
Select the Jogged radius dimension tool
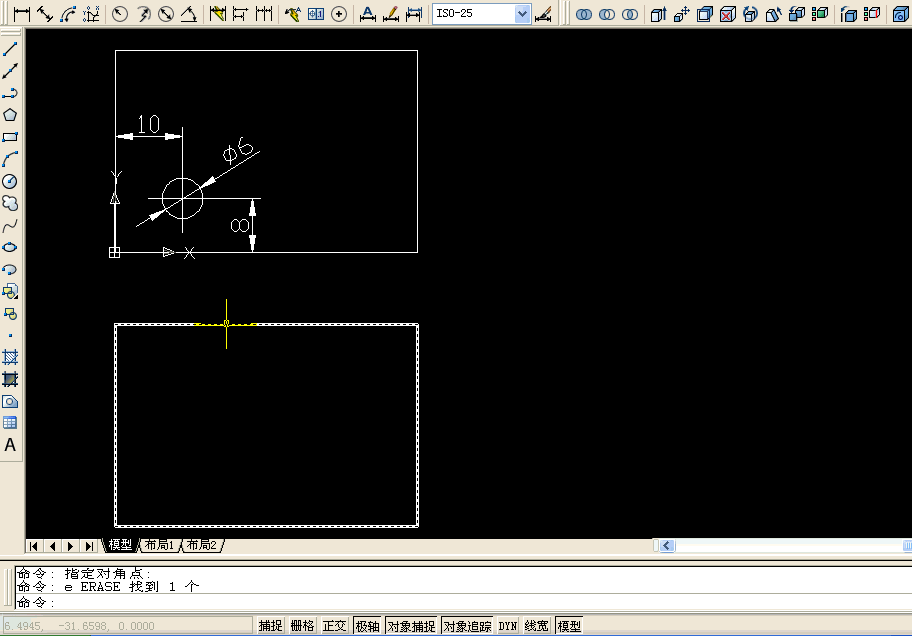click(143, 14)
